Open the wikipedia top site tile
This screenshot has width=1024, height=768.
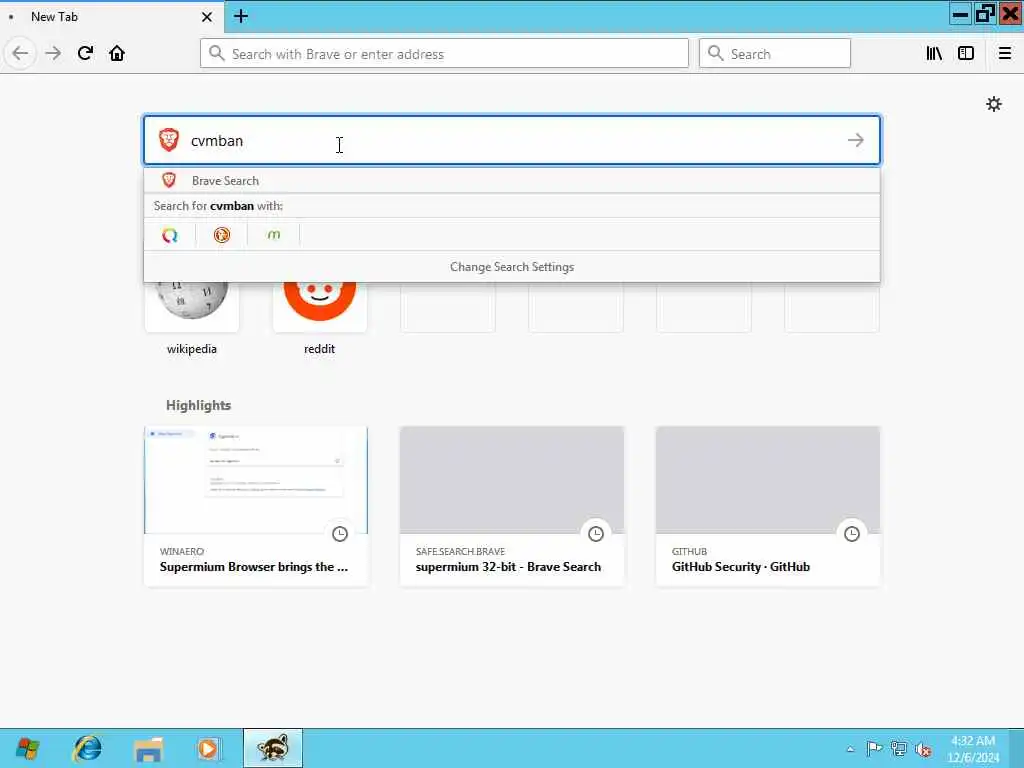tap(191, 319)
